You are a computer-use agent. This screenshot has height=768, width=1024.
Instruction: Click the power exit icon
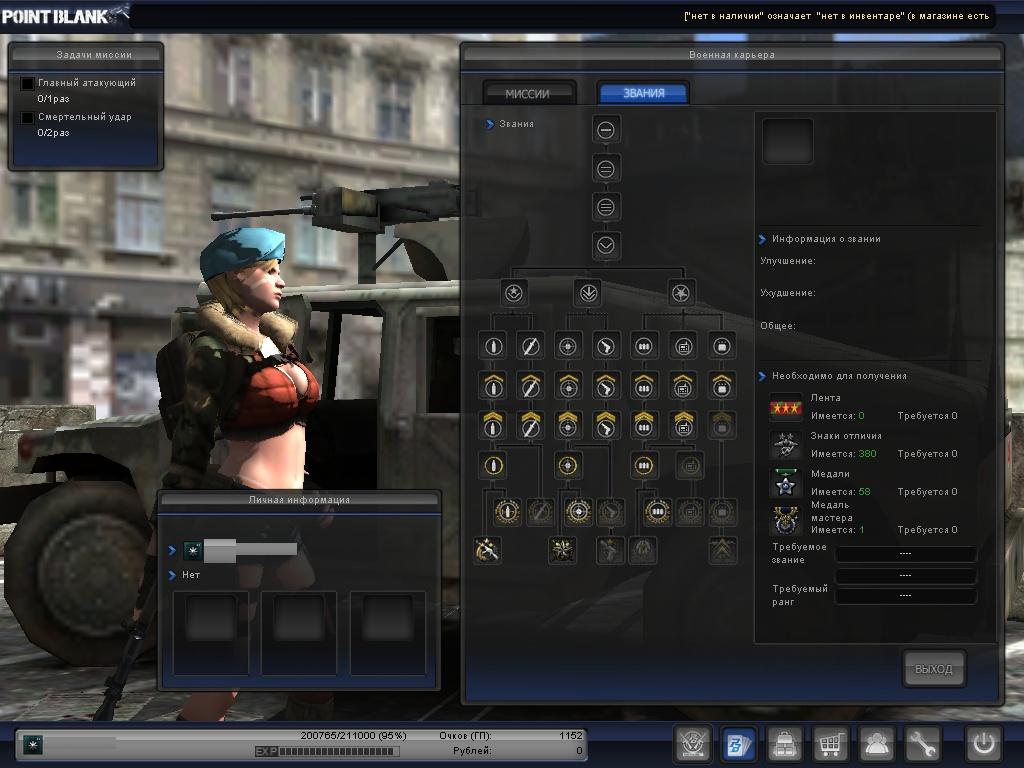pyautogui.click(x=983, y=745)
